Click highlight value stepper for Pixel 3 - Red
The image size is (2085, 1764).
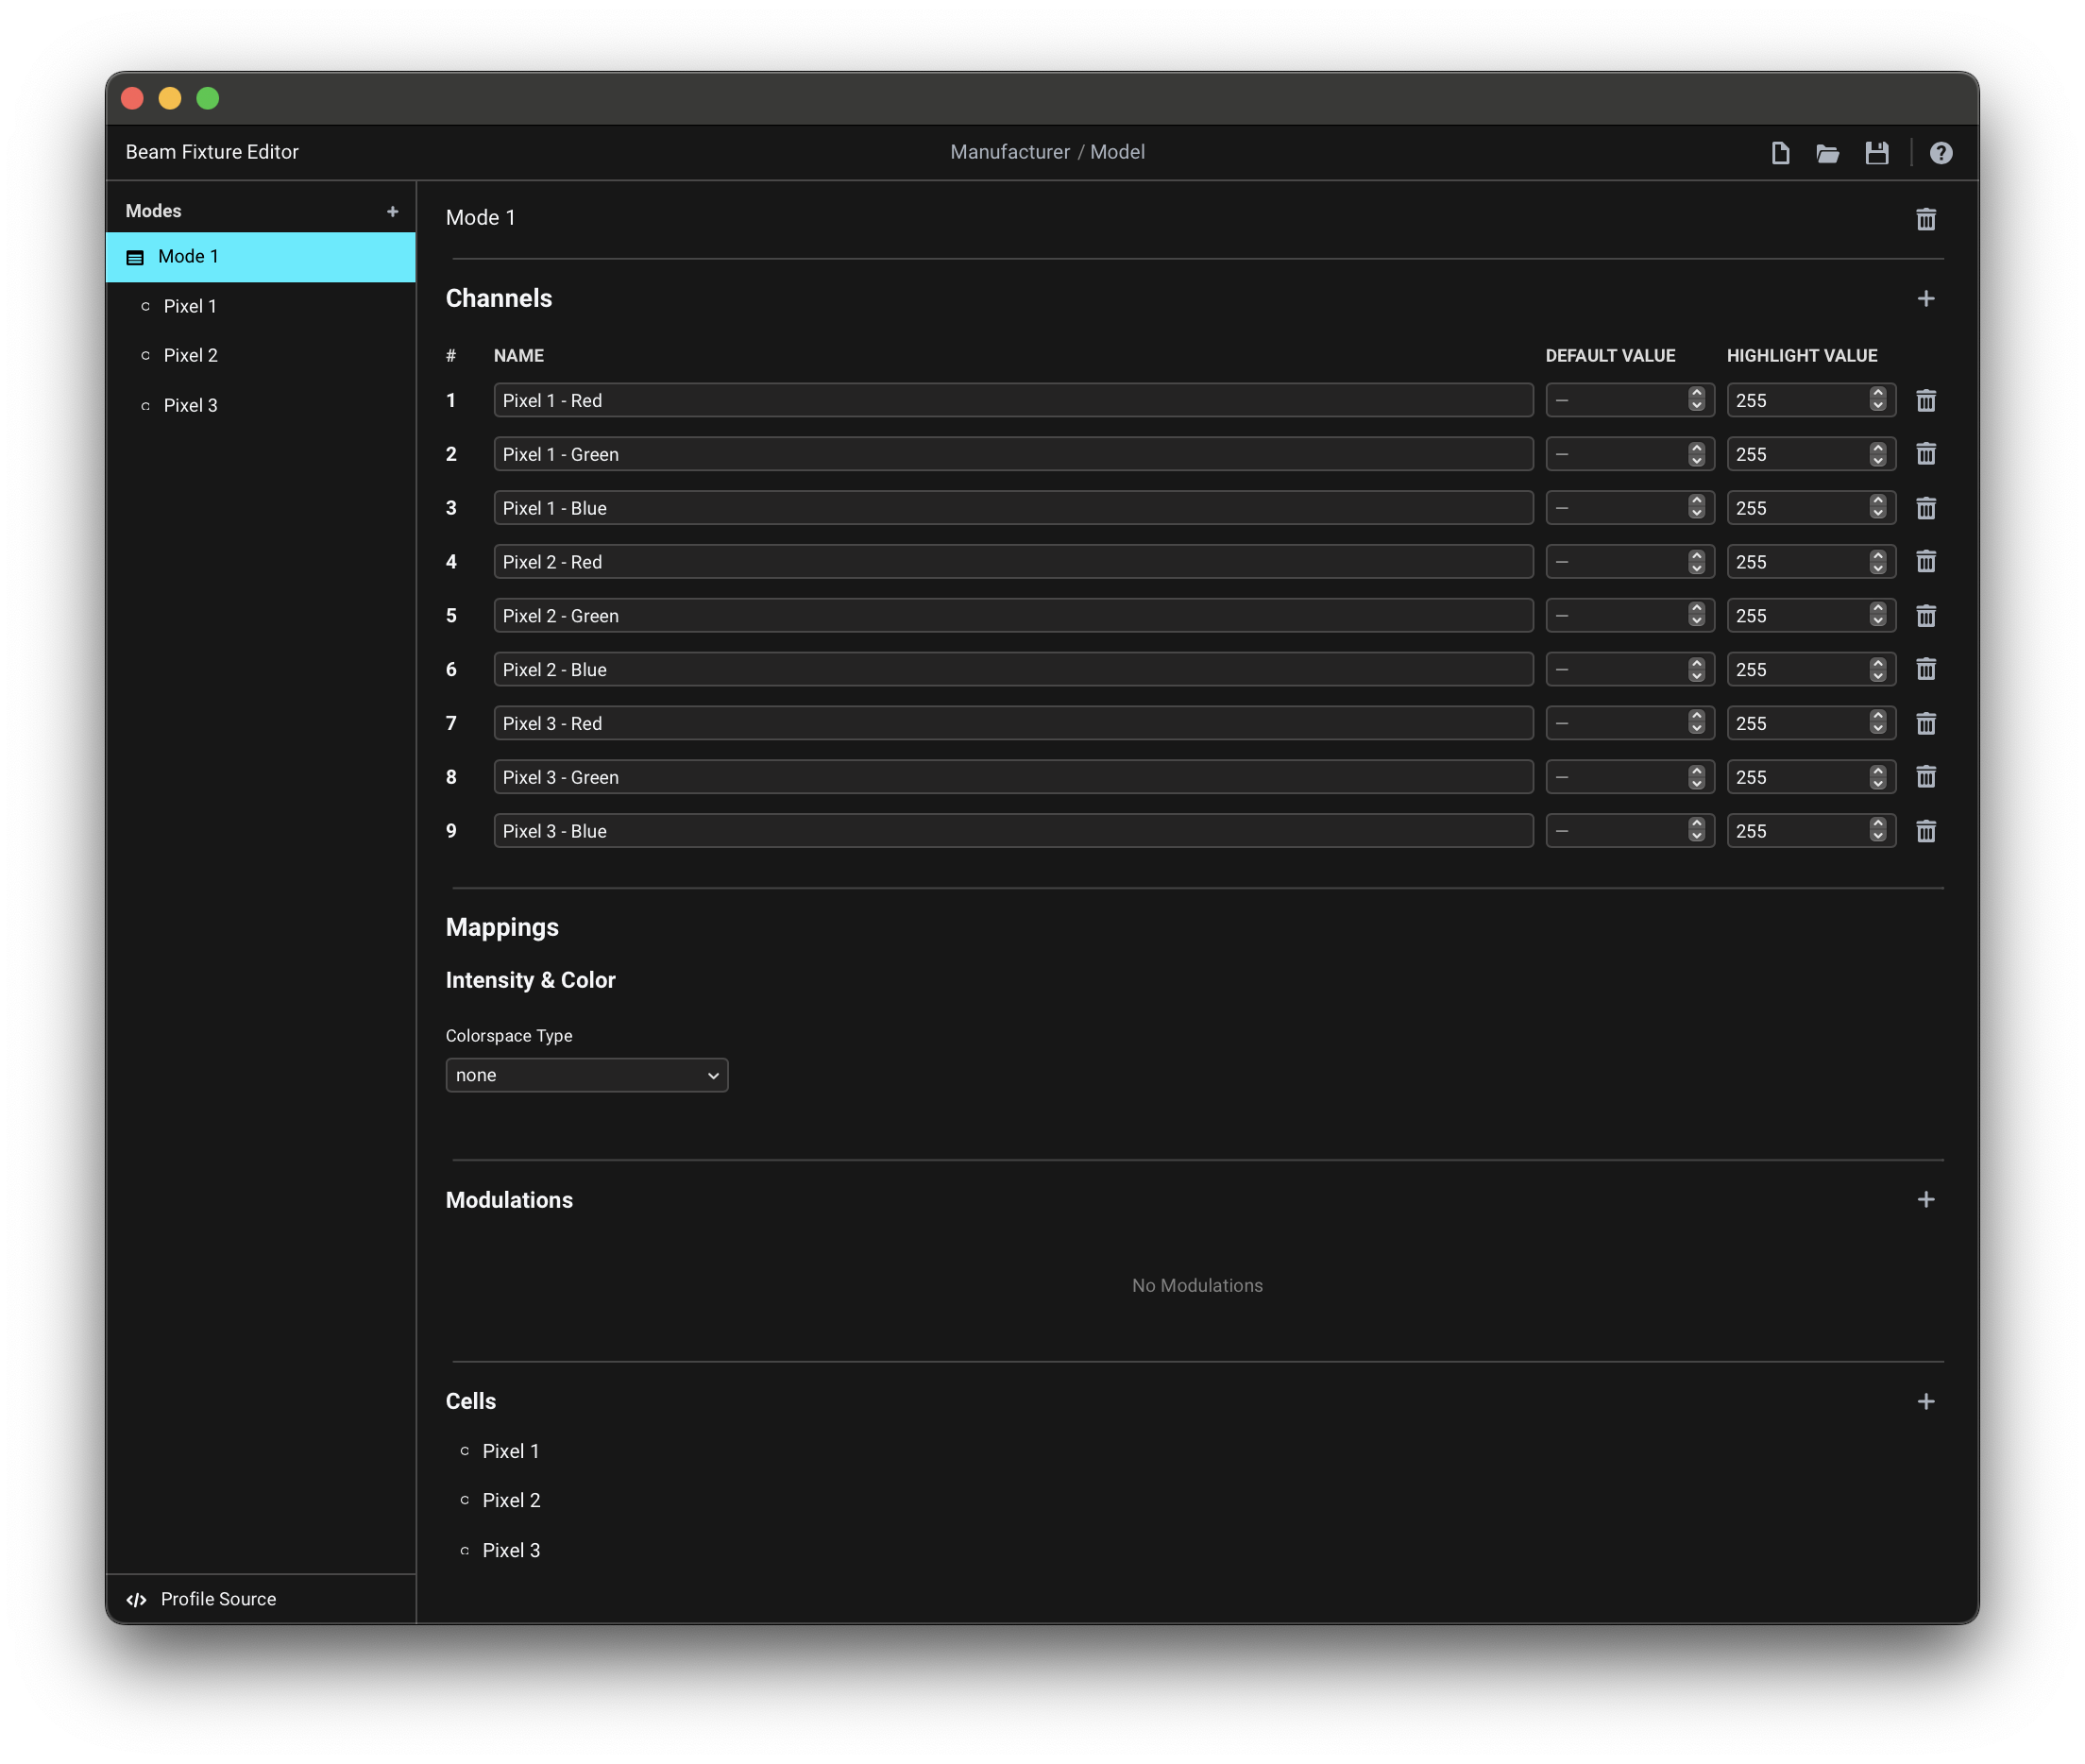[x=1878, y=722]
